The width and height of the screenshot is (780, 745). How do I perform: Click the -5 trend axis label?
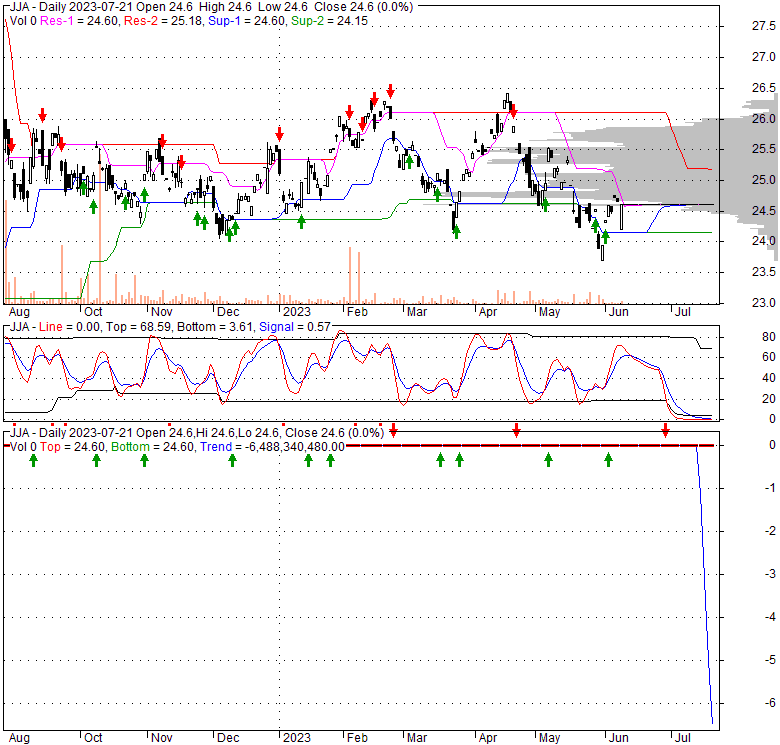tap(770, 660)
